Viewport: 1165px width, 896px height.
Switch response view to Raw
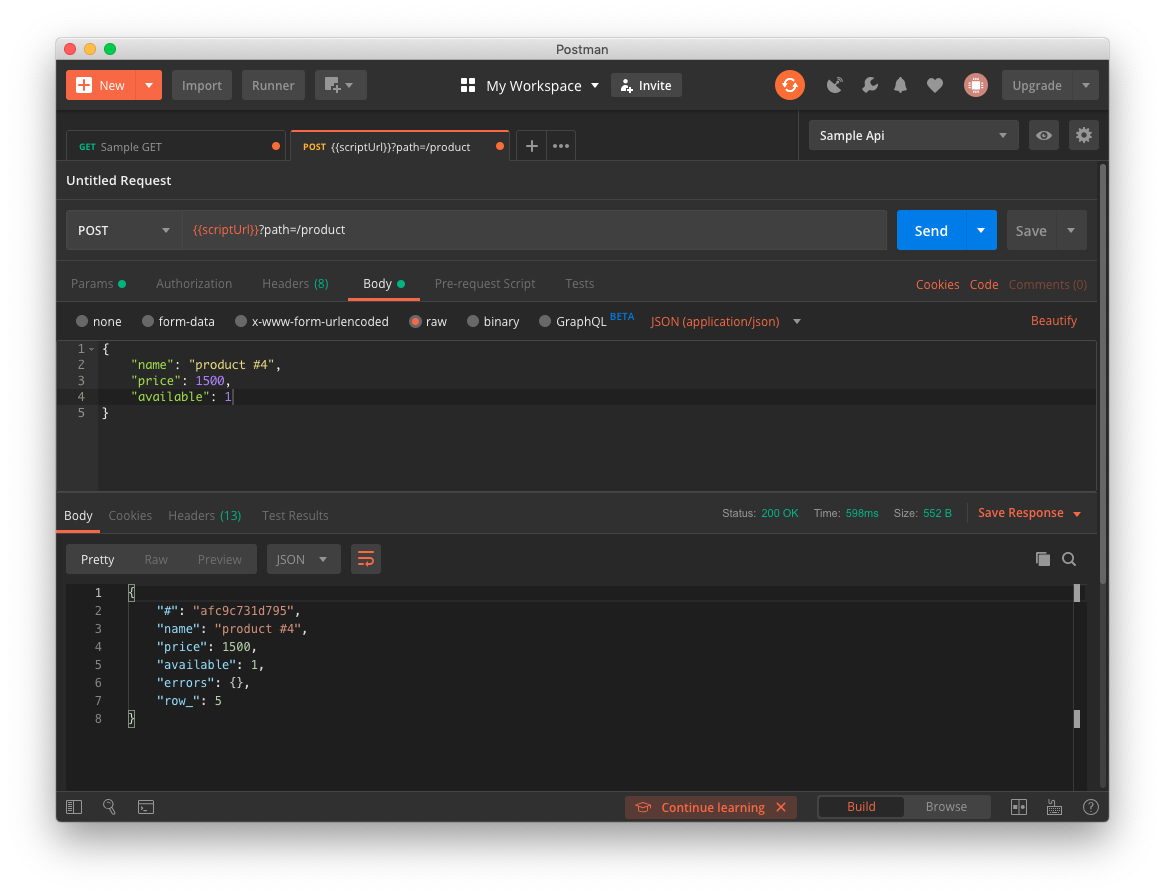click(x=156, y=559)
